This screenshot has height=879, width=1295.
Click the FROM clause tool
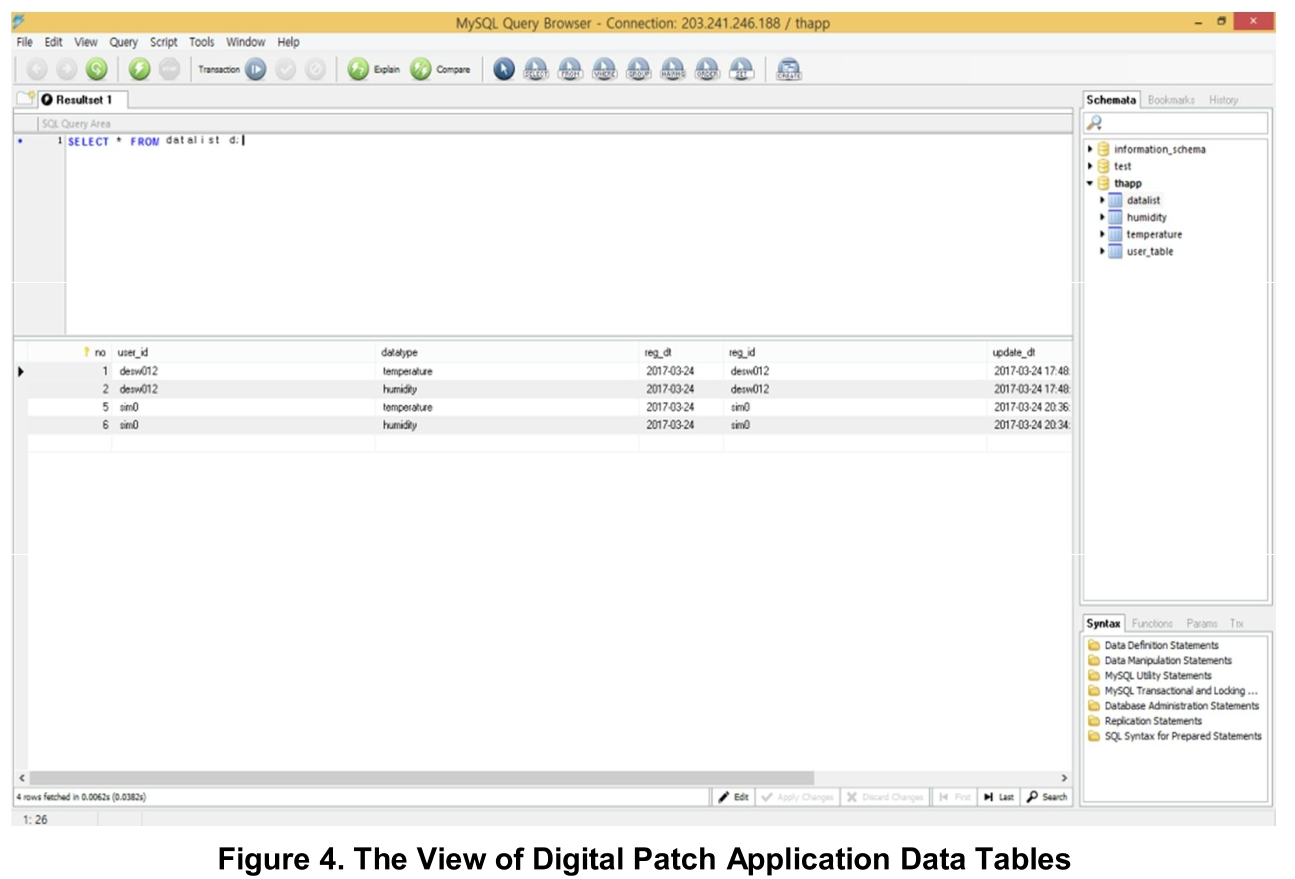click(x=570, y=69)
